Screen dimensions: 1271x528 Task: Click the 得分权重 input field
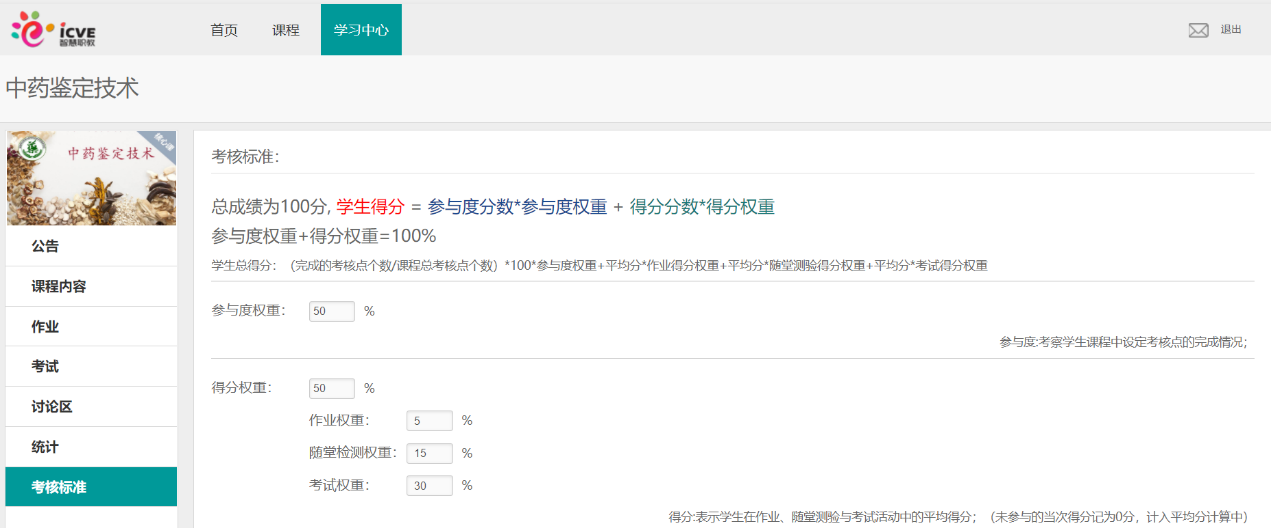click(x=332, y=388)
